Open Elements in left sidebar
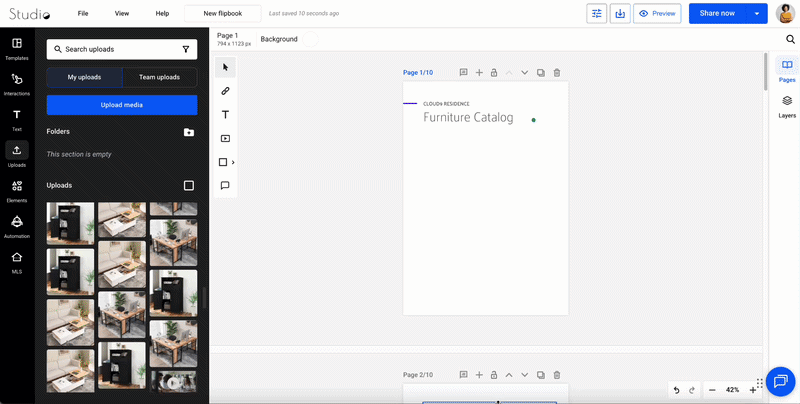Screen dimensions: 800x404 [17, 190]
